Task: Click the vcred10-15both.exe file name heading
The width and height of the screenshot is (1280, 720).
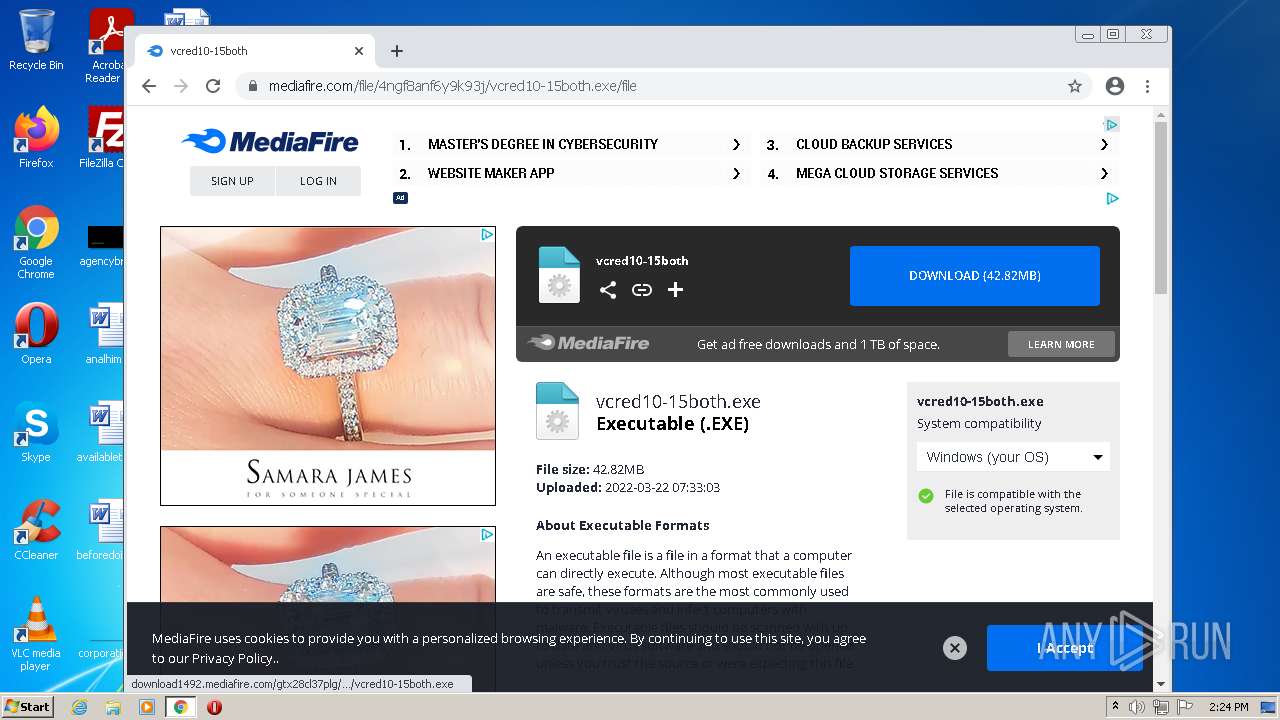Action: pyautogui.click(x=678, y=401)
